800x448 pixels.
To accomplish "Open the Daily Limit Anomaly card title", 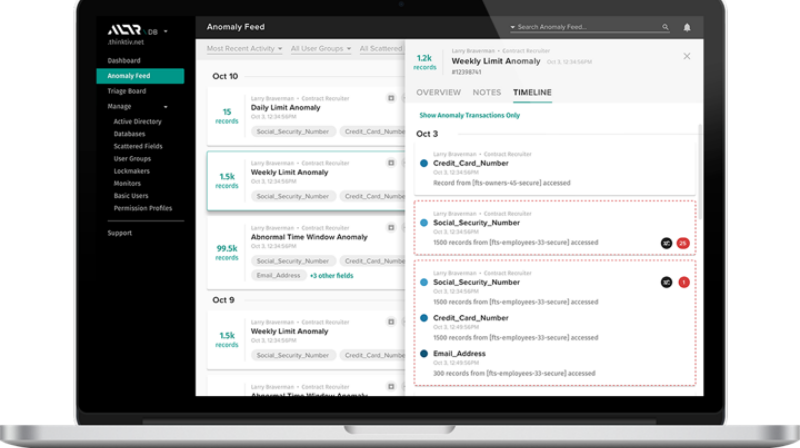I will 285,108.
